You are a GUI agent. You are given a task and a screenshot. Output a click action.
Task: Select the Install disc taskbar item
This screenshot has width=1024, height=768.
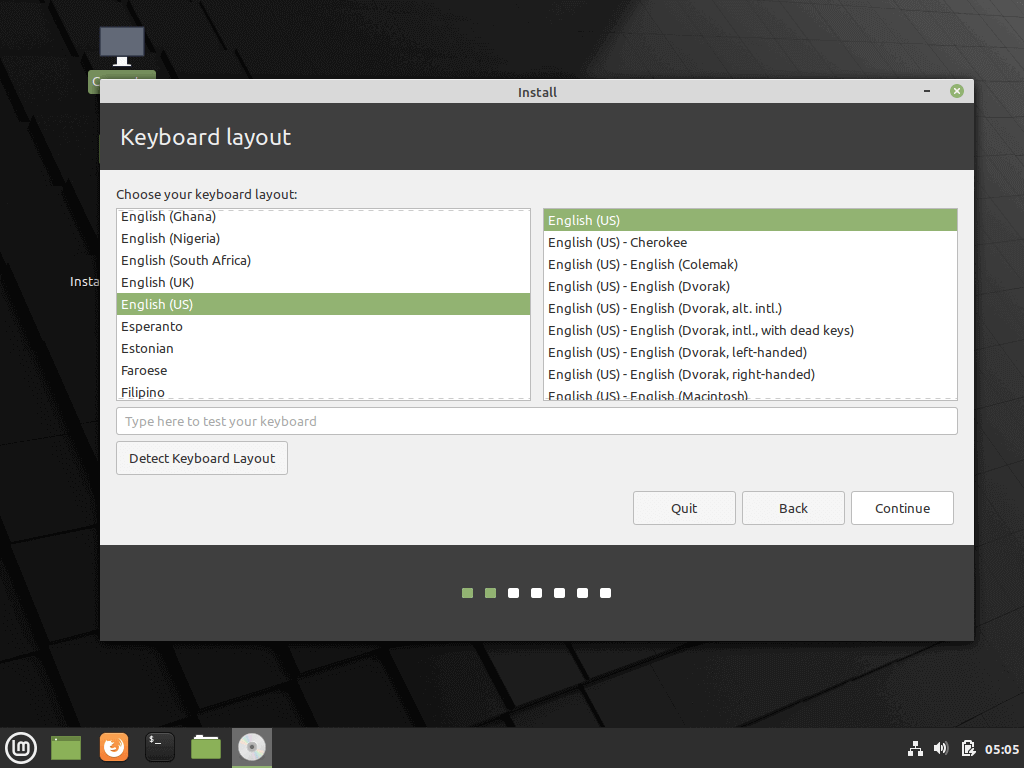click(x=252, y=747)
